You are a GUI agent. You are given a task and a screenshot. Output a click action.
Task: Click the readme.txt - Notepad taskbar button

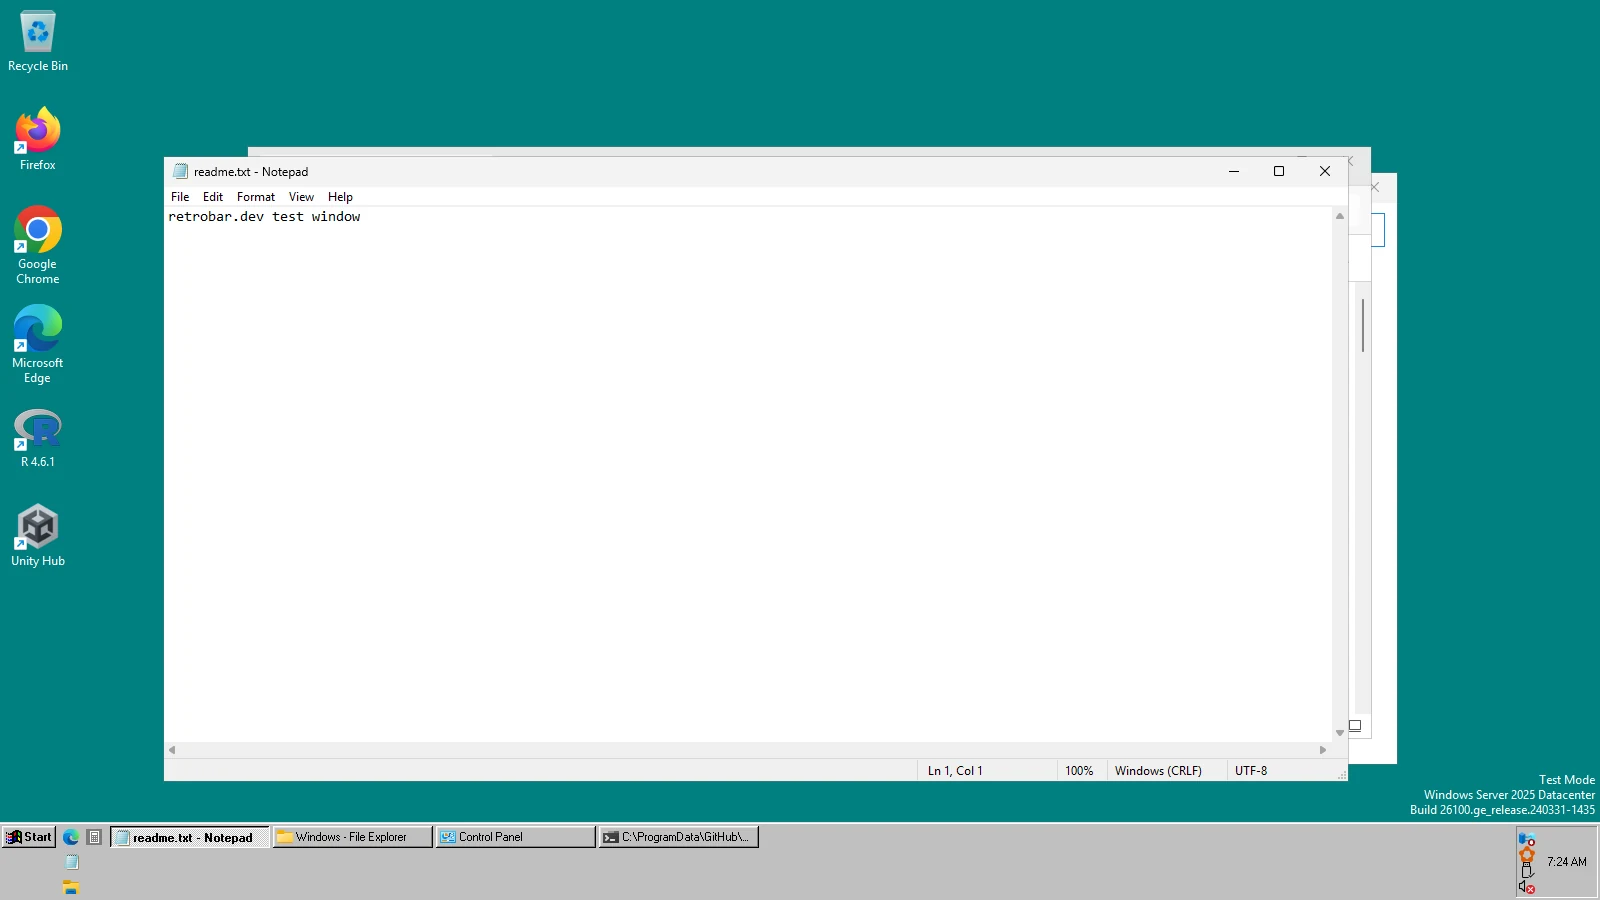(190, 837)
